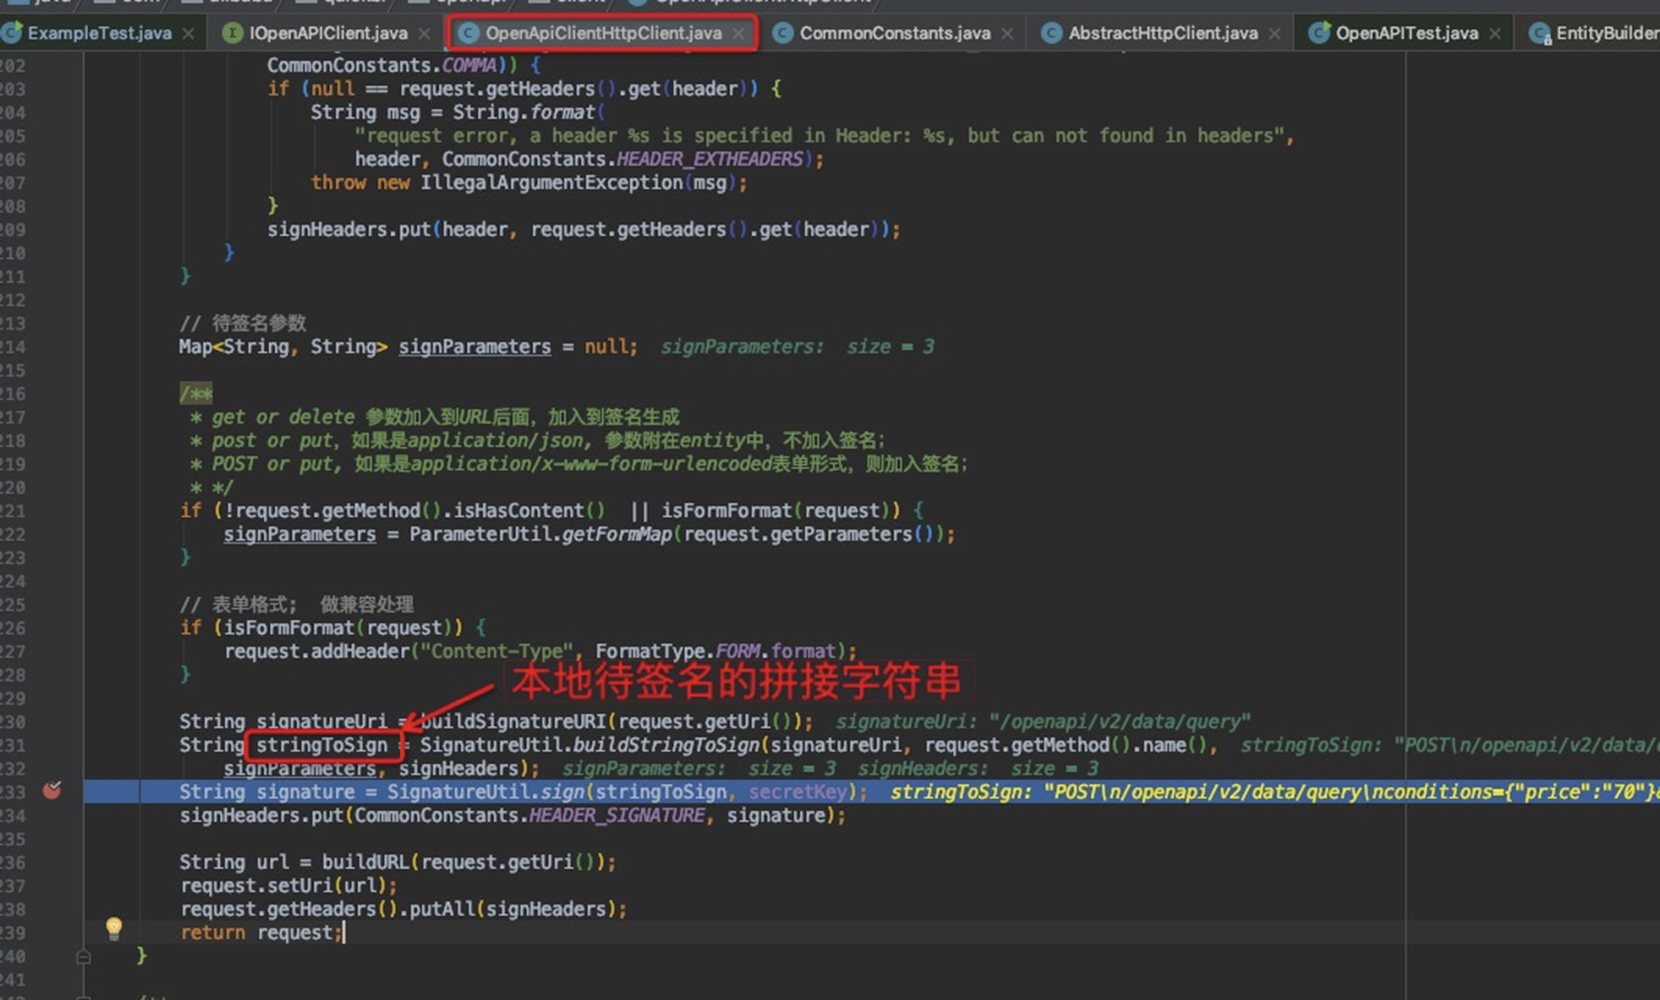Click the 'get or delete' Javadoc comment line

[x=434, y=417]
